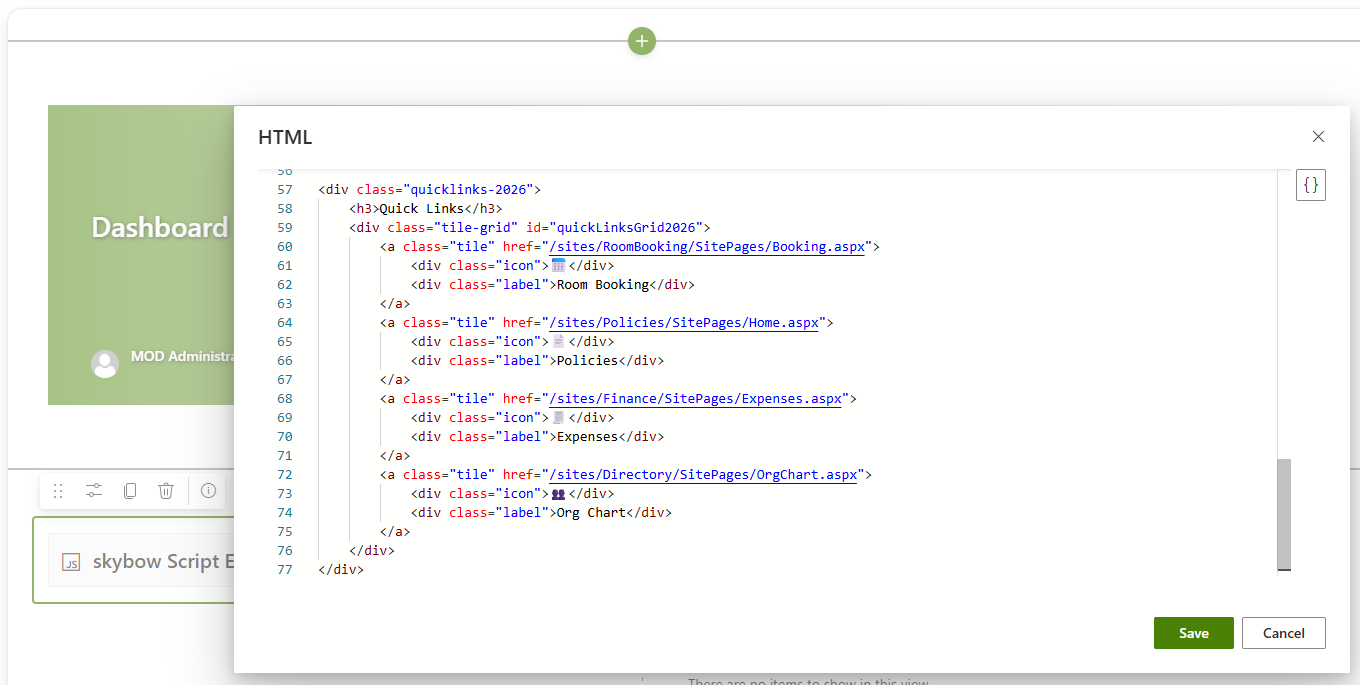
Task: Click the people emoji on line 73
Action: click(x=559, y=493)
